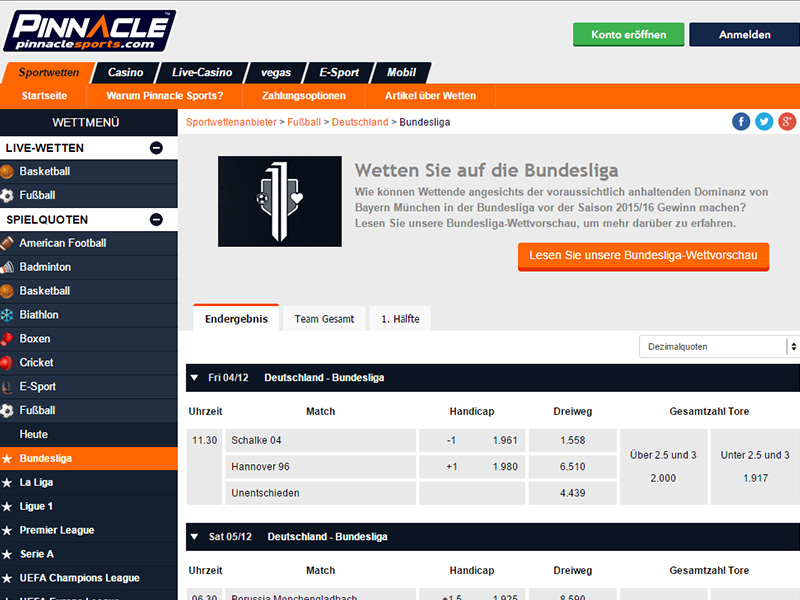The height and width of the screenshot is (600, 800).
Task: Click soccer ball icon under Spielquoten
Action: tap(7, 410)
